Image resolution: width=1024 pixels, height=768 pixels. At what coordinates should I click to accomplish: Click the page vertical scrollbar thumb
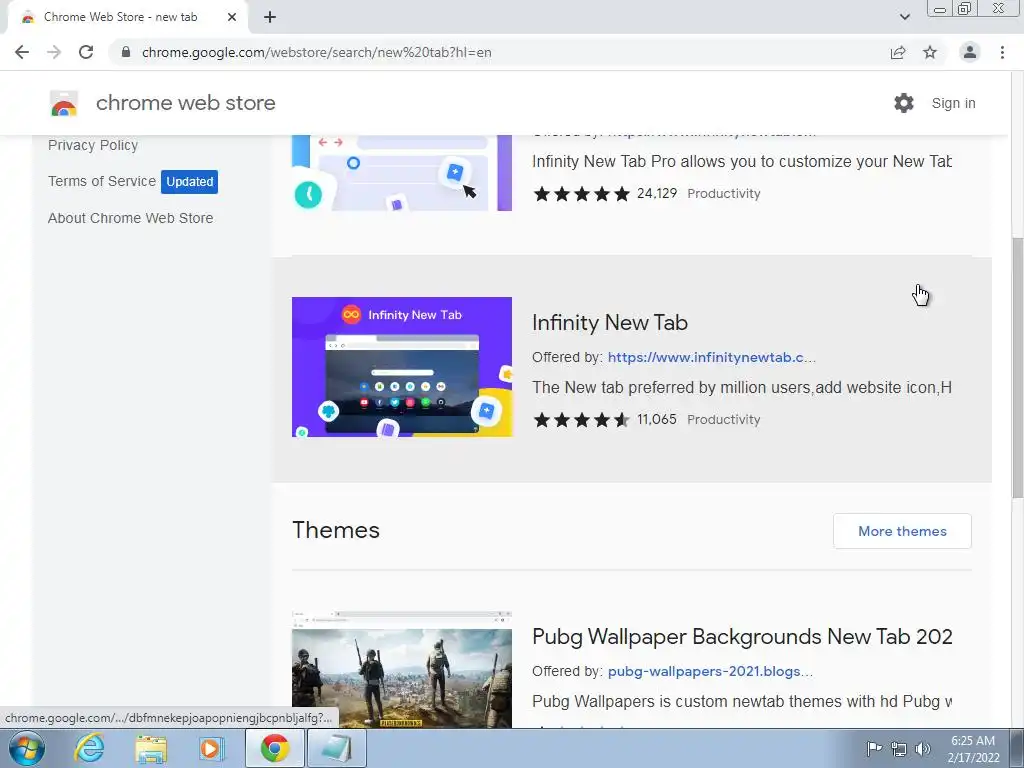tap(1017, 368)
